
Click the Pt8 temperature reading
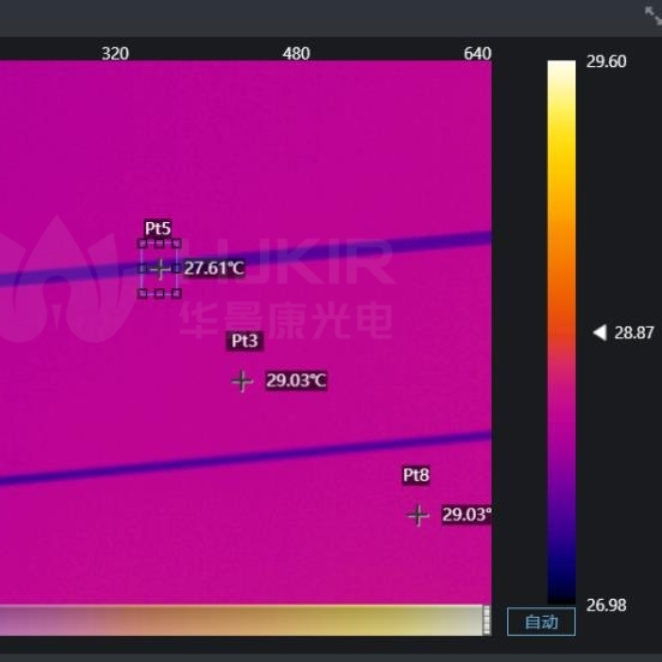coord(466,515)
